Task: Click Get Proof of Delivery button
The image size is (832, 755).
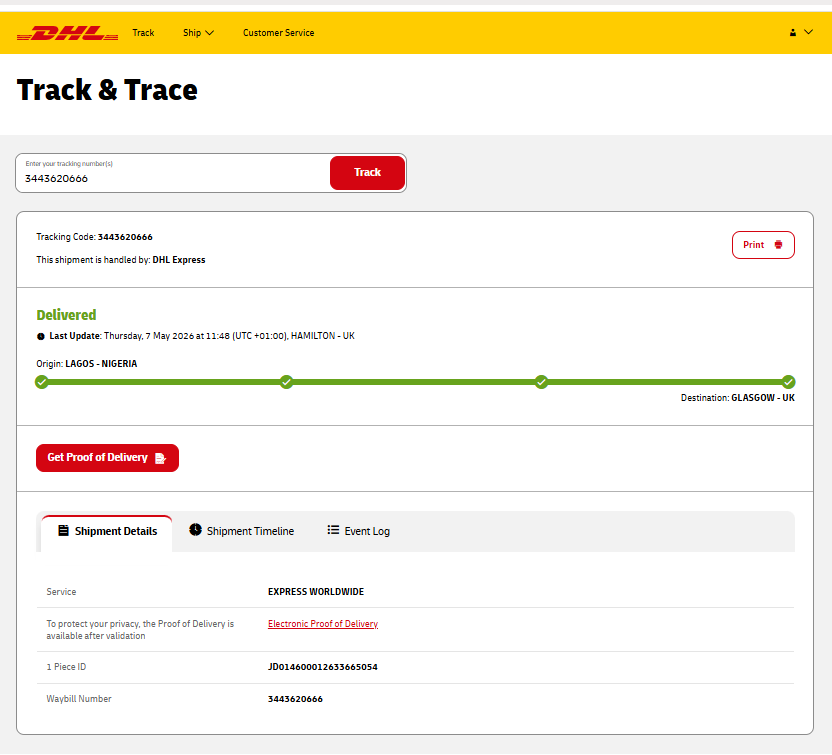Action: click(x=107, y=457)
